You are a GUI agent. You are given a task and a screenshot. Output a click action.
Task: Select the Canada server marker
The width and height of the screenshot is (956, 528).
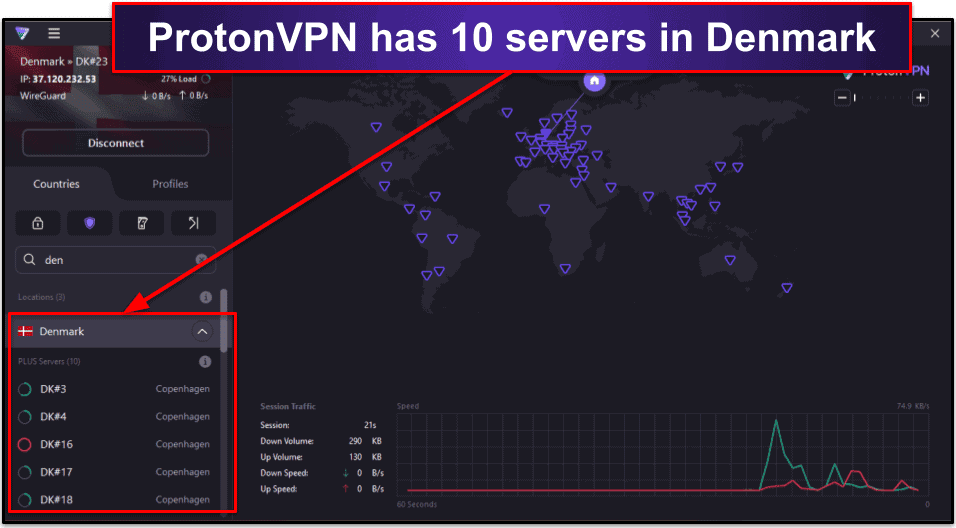(x=376, y=127)
